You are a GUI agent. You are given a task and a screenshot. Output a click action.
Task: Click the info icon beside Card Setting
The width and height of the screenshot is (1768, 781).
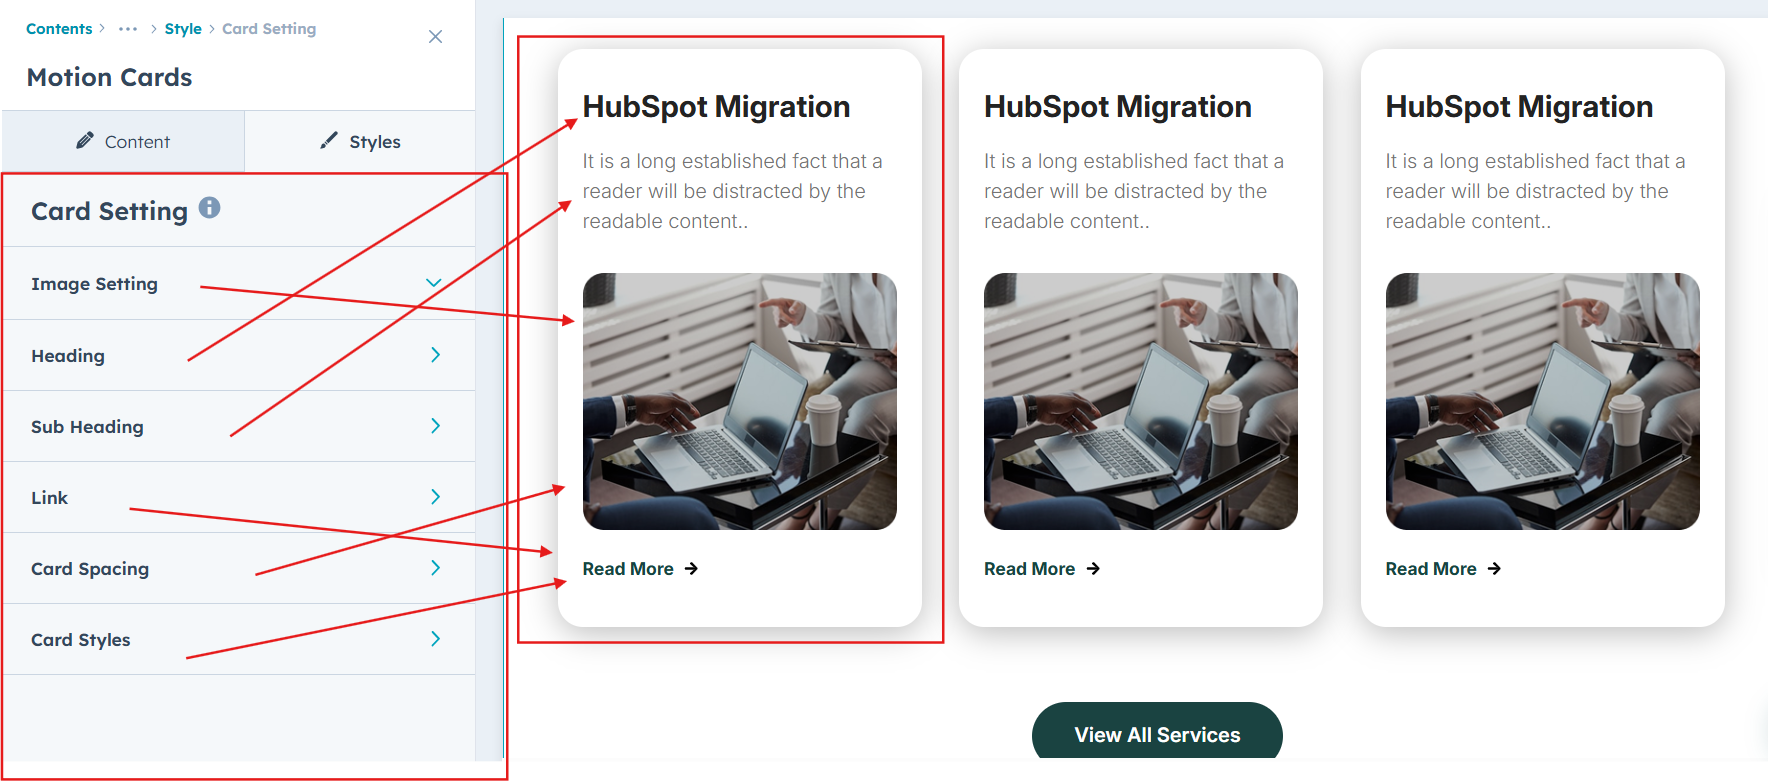tap(209, 208)
